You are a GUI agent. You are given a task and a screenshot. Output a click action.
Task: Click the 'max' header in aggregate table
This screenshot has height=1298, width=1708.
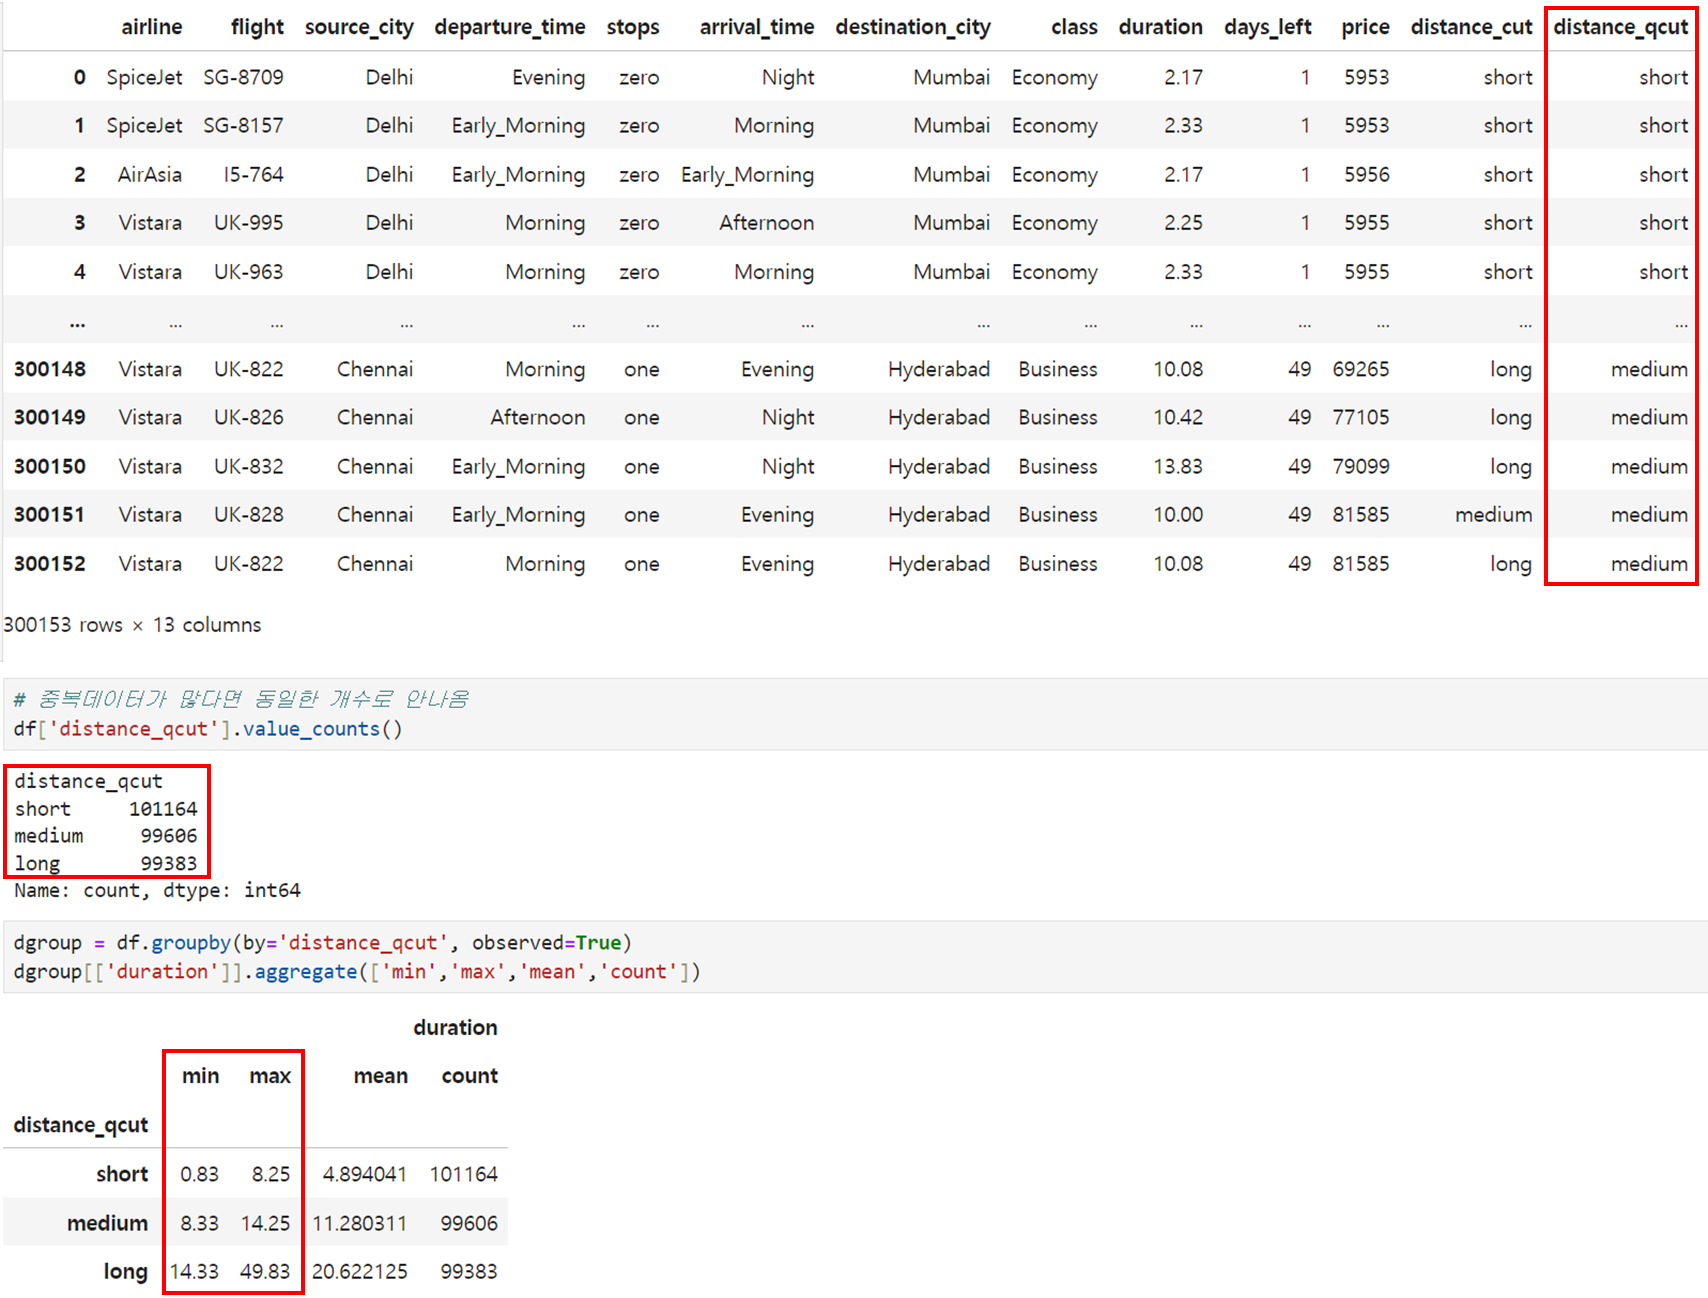(270, 1076)
